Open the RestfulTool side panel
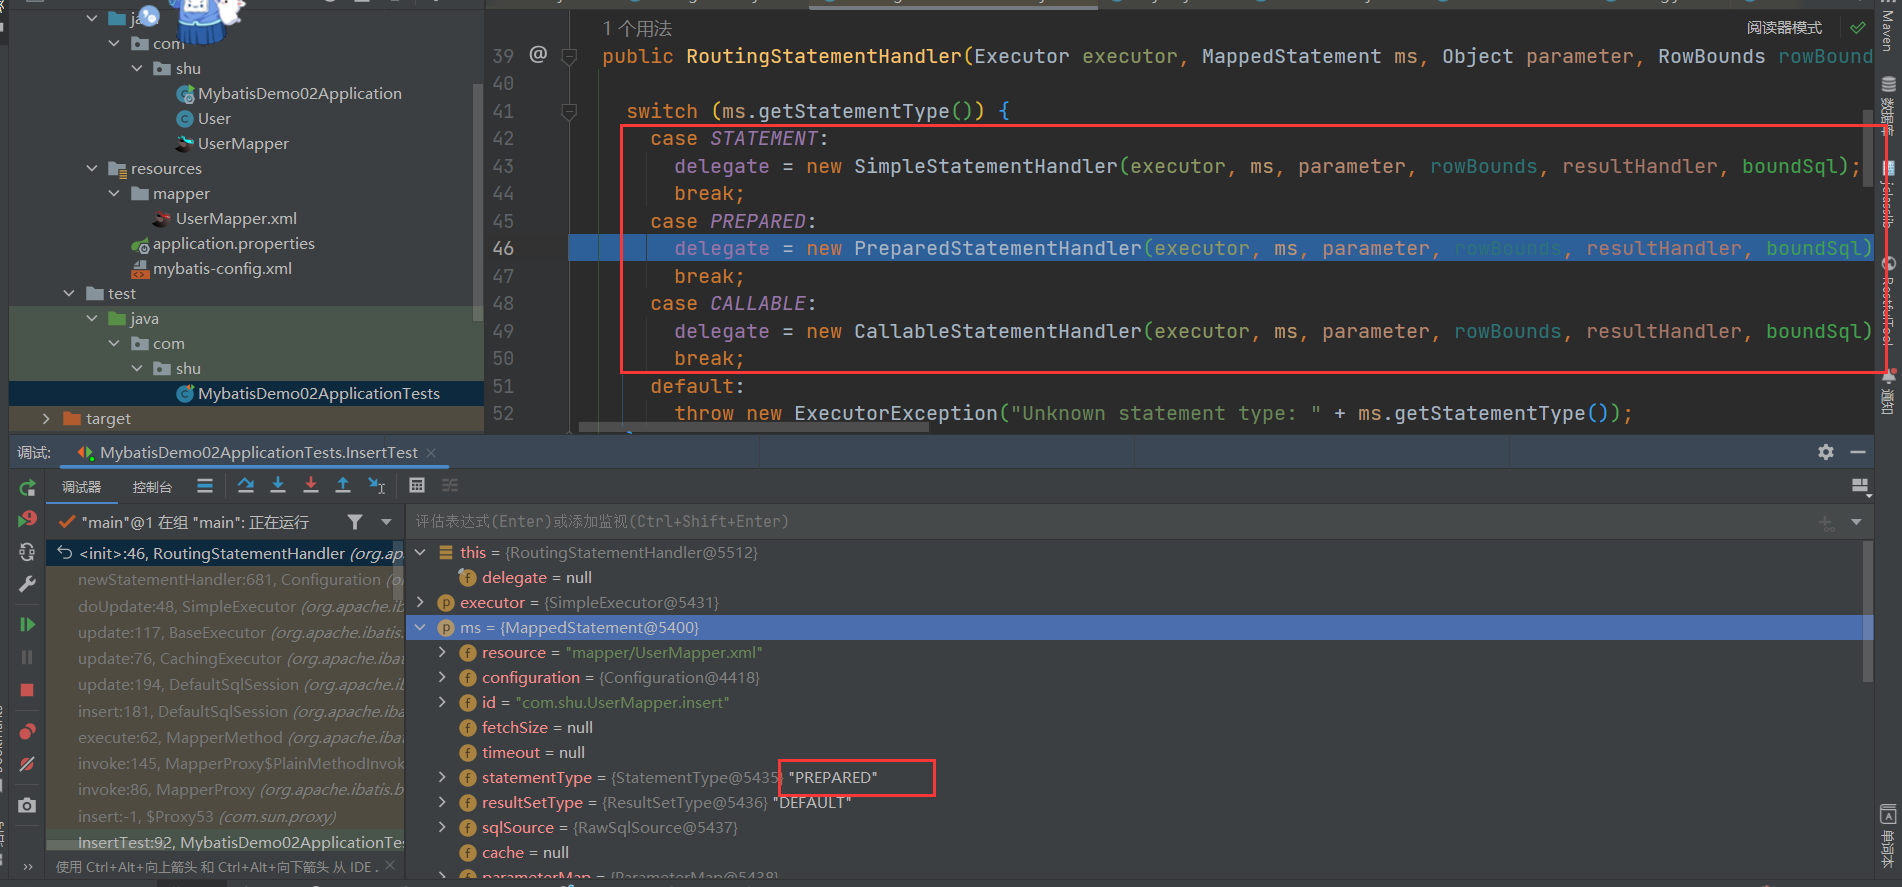The image size is (1902, 887). (1888, 300)
